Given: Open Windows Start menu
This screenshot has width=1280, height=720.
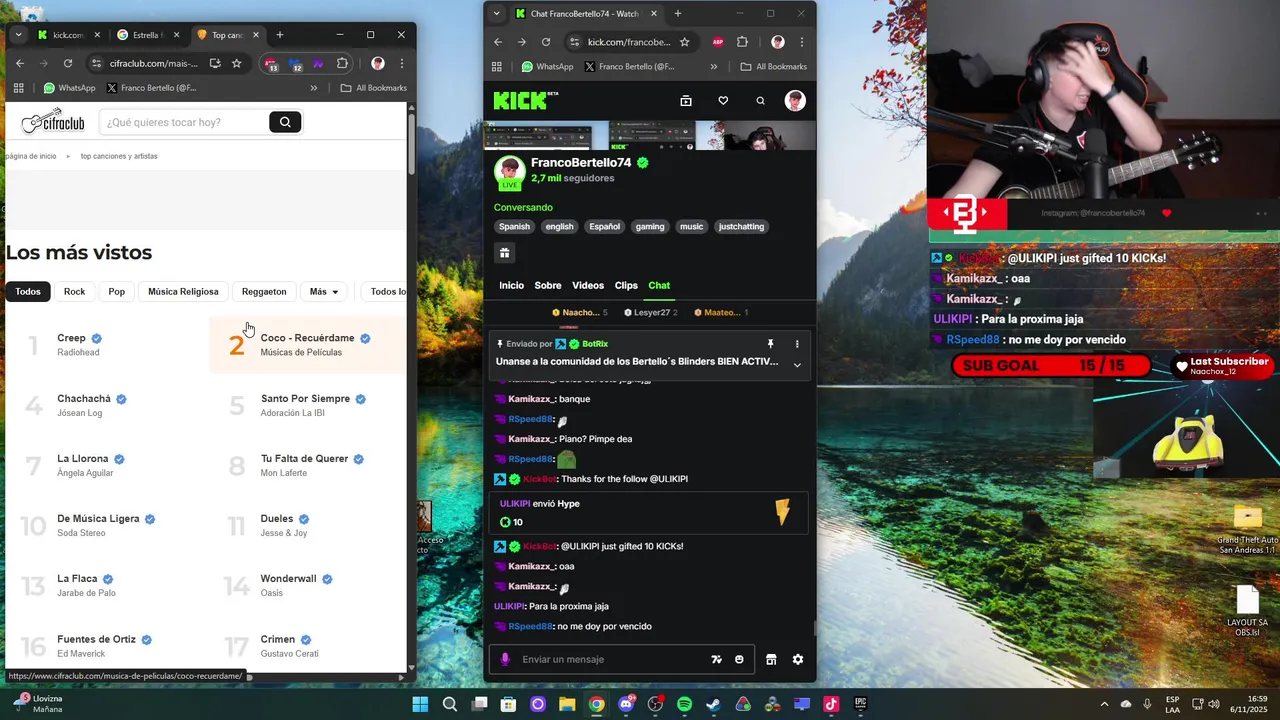Looking at the screenshot, I should pyautogui.click(x=420, y=704).
